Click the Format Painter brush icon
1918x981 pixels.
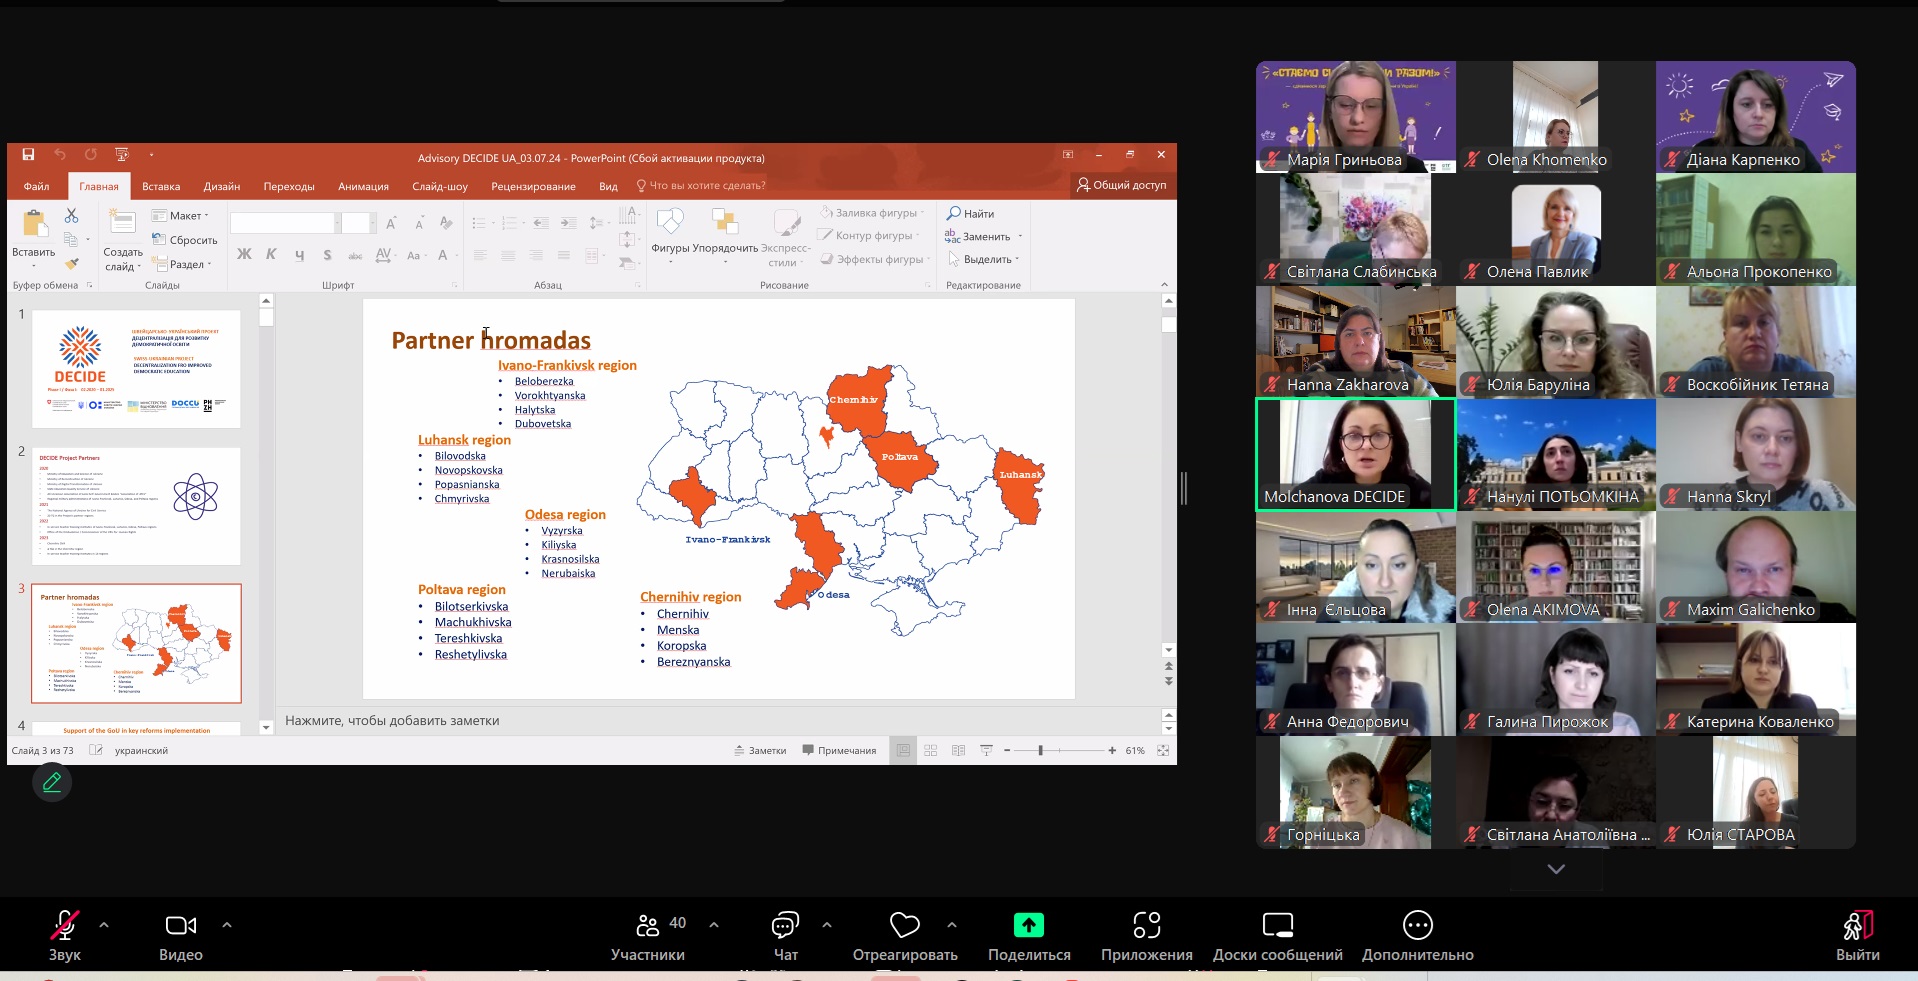[71, 264]
